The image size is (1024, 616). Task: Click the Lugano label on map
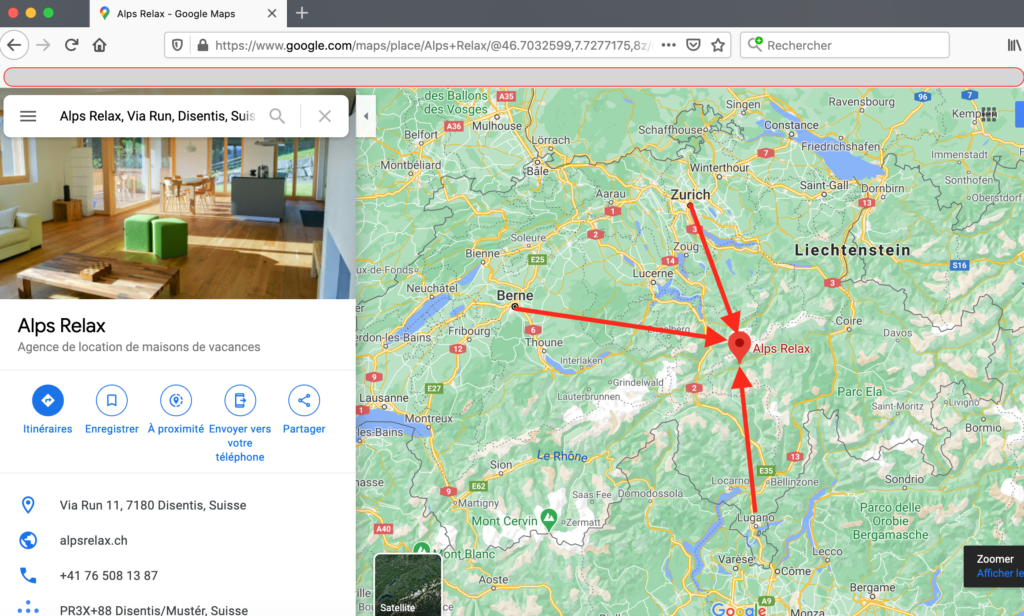click(756, 517)
